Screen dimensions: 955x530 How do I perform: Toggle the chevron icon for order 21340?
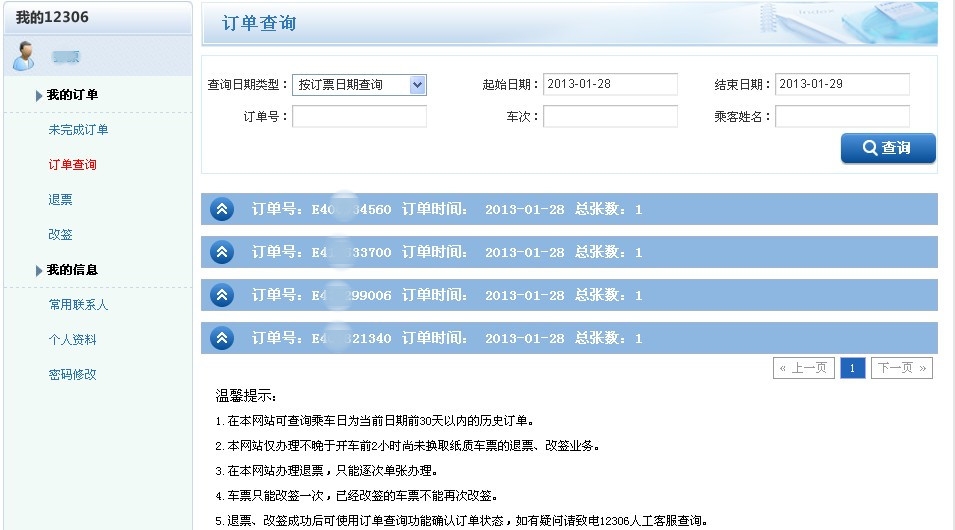222,338
